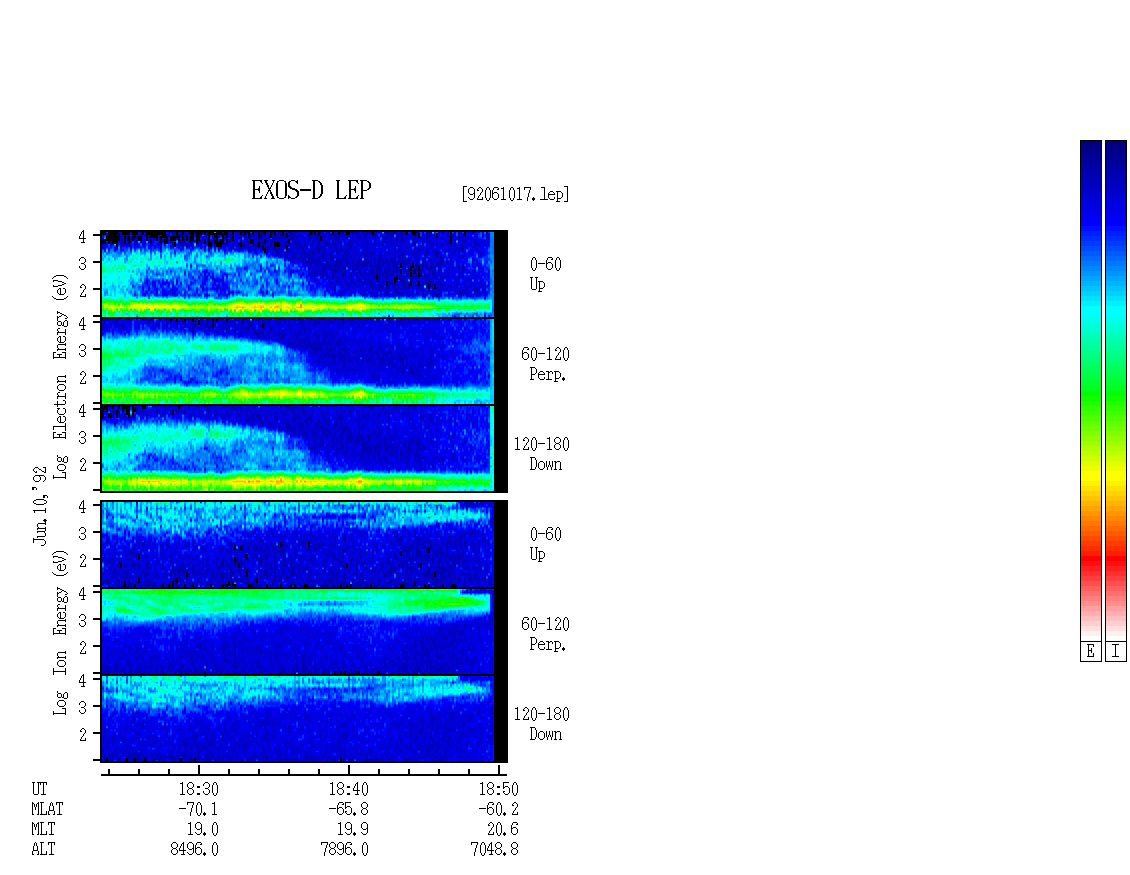The width and height of the screenshot is (1130, 875).
Task: Click the MLT value 20.6
Action: click(x=503, y=830)
